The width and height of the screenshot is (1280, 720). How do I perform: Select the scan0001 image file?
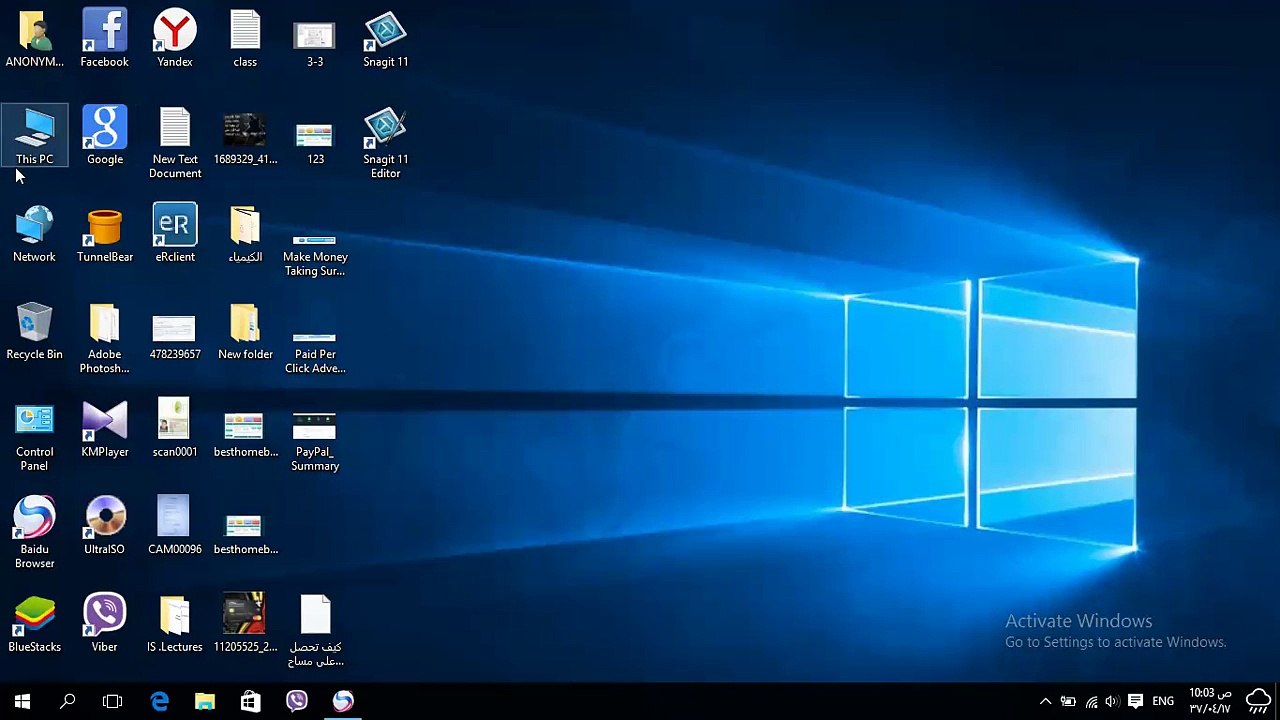(174, 429)
